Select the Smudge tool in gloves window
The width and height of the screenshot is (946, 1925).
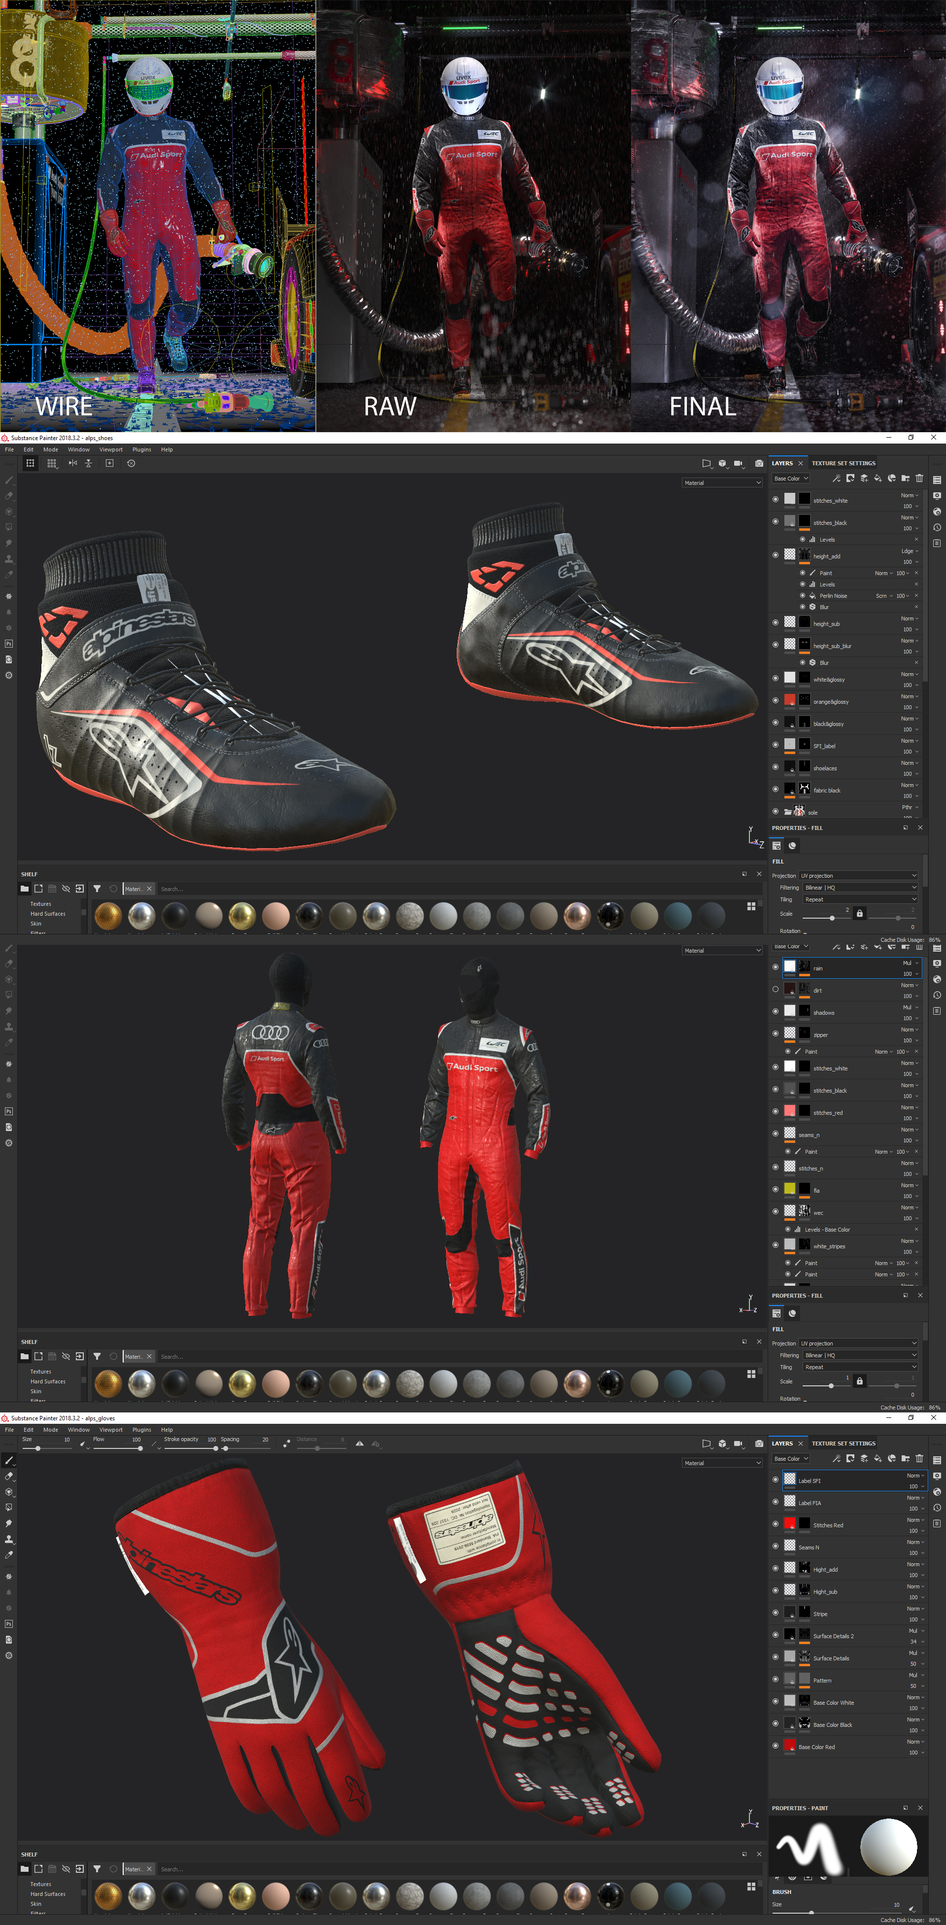pyautogui.click(x=9, y=1523)
